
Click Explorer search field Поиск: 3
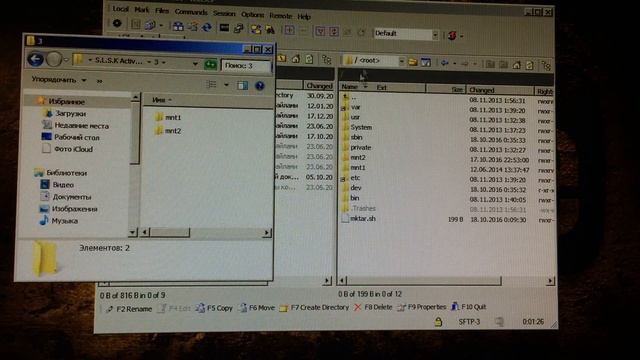point(246,65)
